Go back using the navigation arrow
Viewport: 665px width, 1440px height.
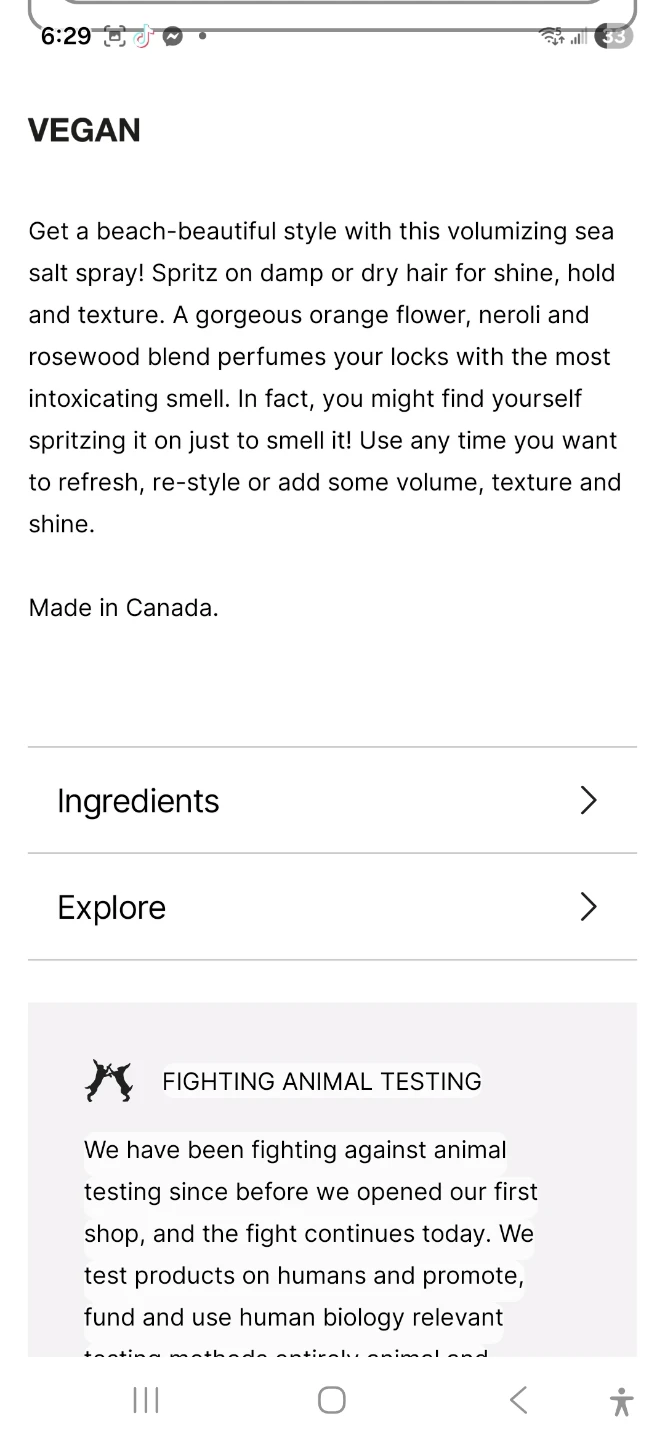tap(518, 1400)
